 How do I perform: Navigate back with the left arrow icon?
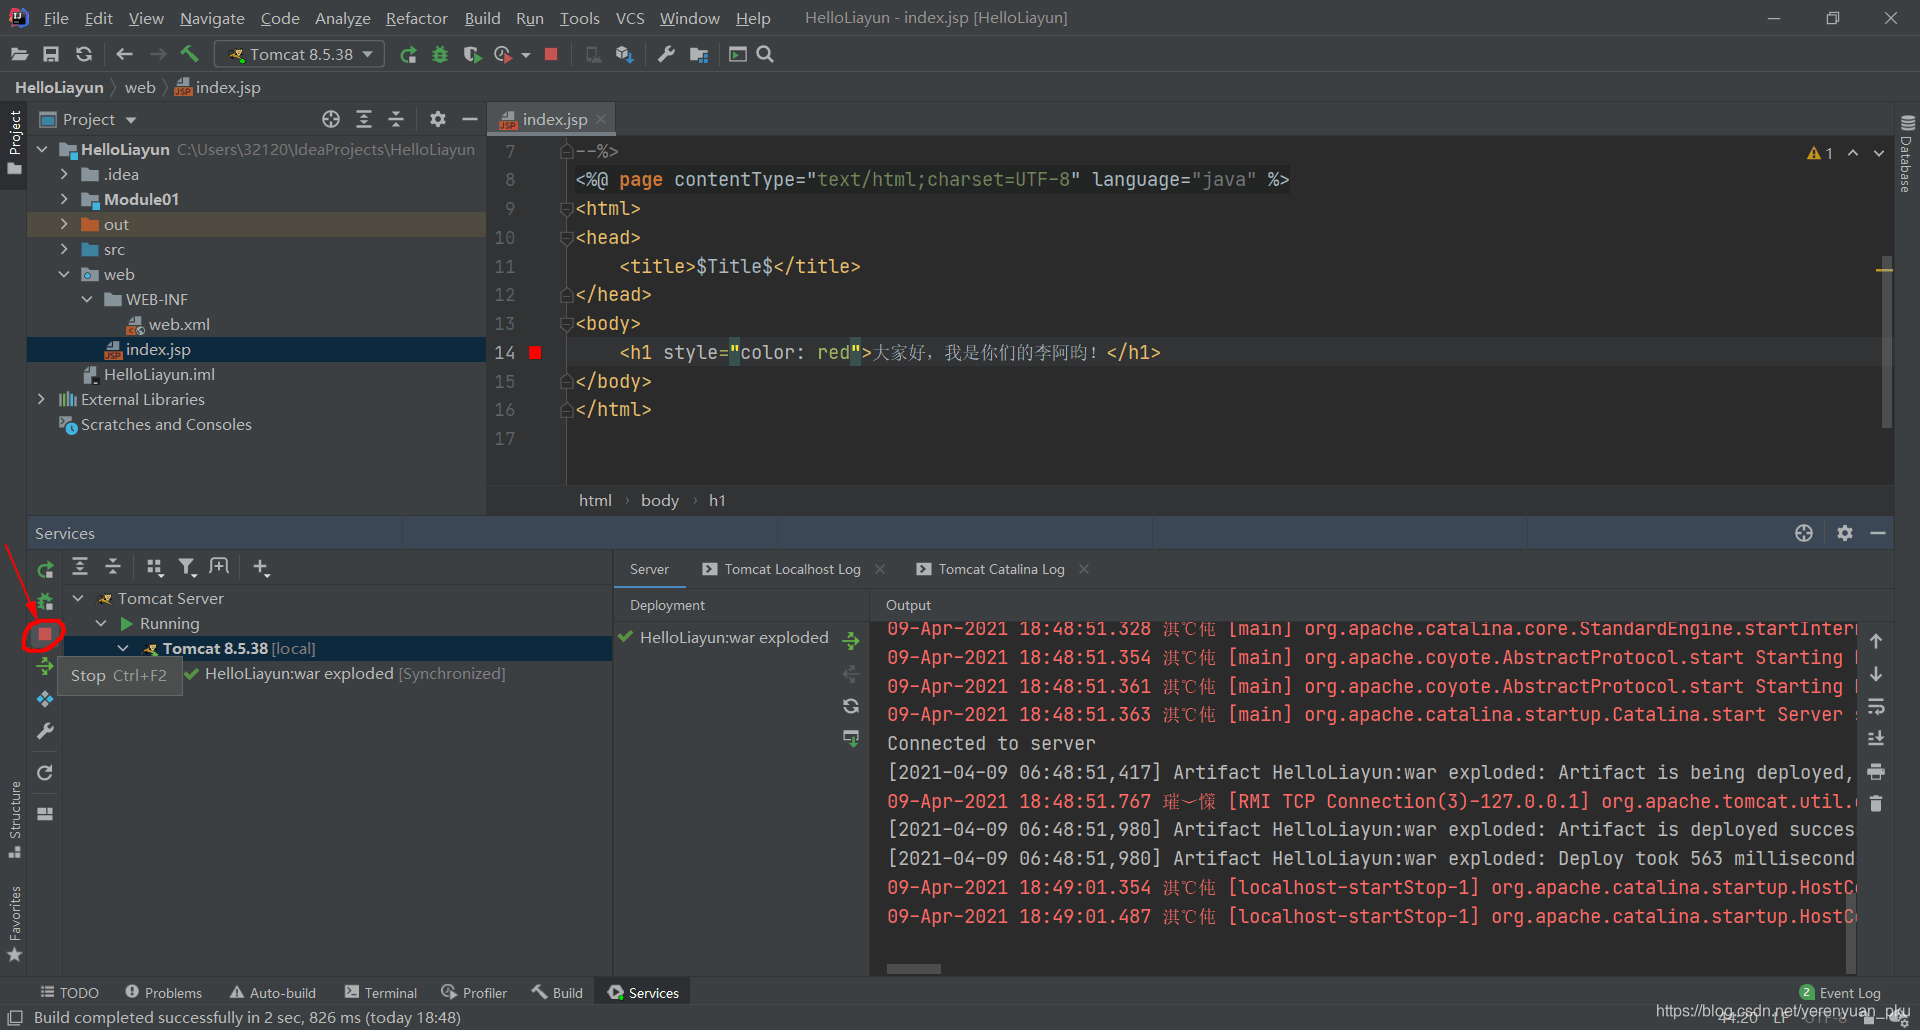124,54
